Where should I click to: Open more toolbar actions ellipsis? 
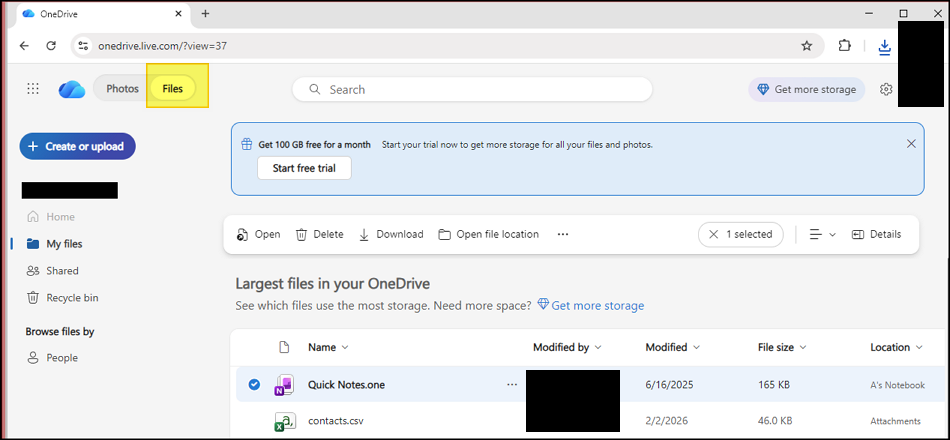[563, 234]
